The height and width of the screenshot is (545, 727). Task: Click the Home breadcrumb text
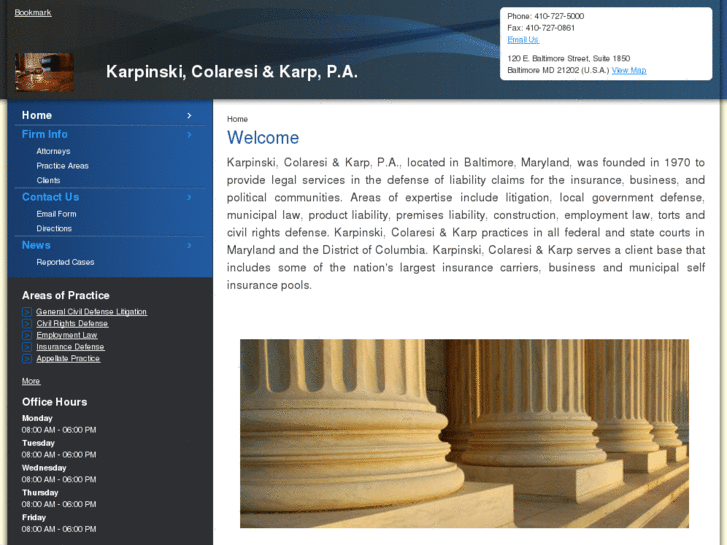pyautogui.click(x=237, y=119)
